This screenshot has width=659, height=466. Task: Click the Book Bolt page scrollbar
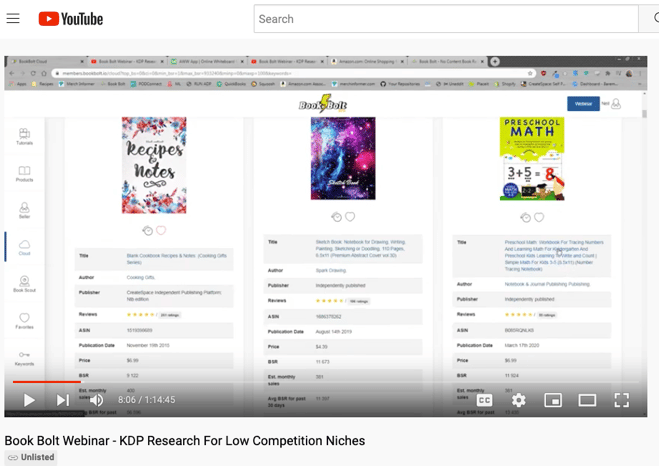tap(644, 113)
